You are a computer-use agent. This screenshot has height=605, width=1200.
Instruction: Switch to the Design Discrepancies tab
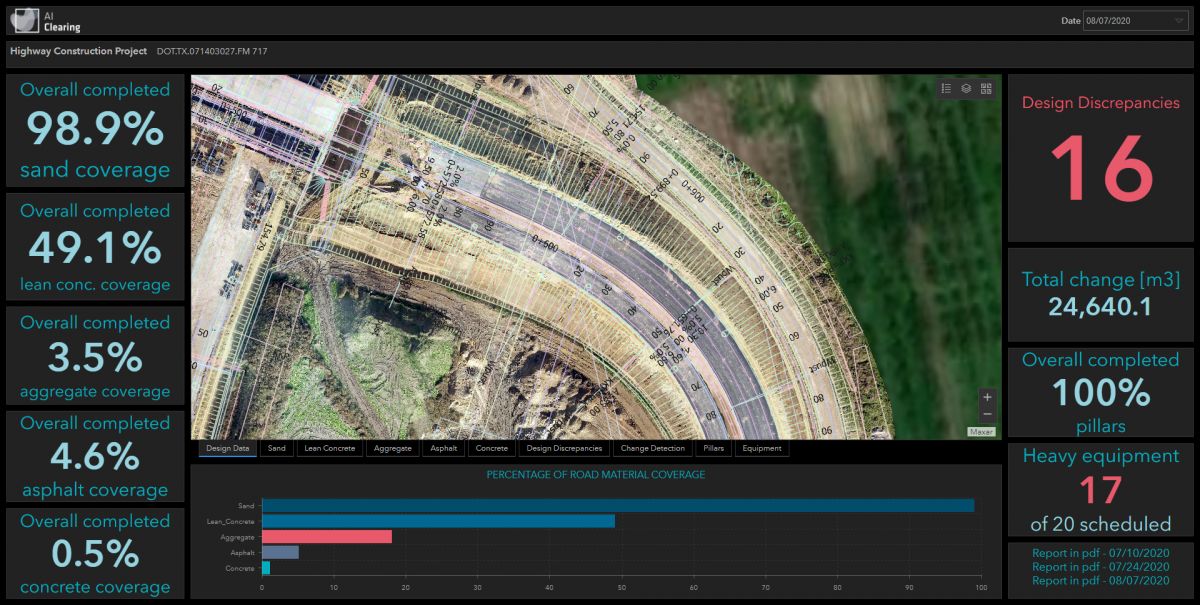coord(564,449)
